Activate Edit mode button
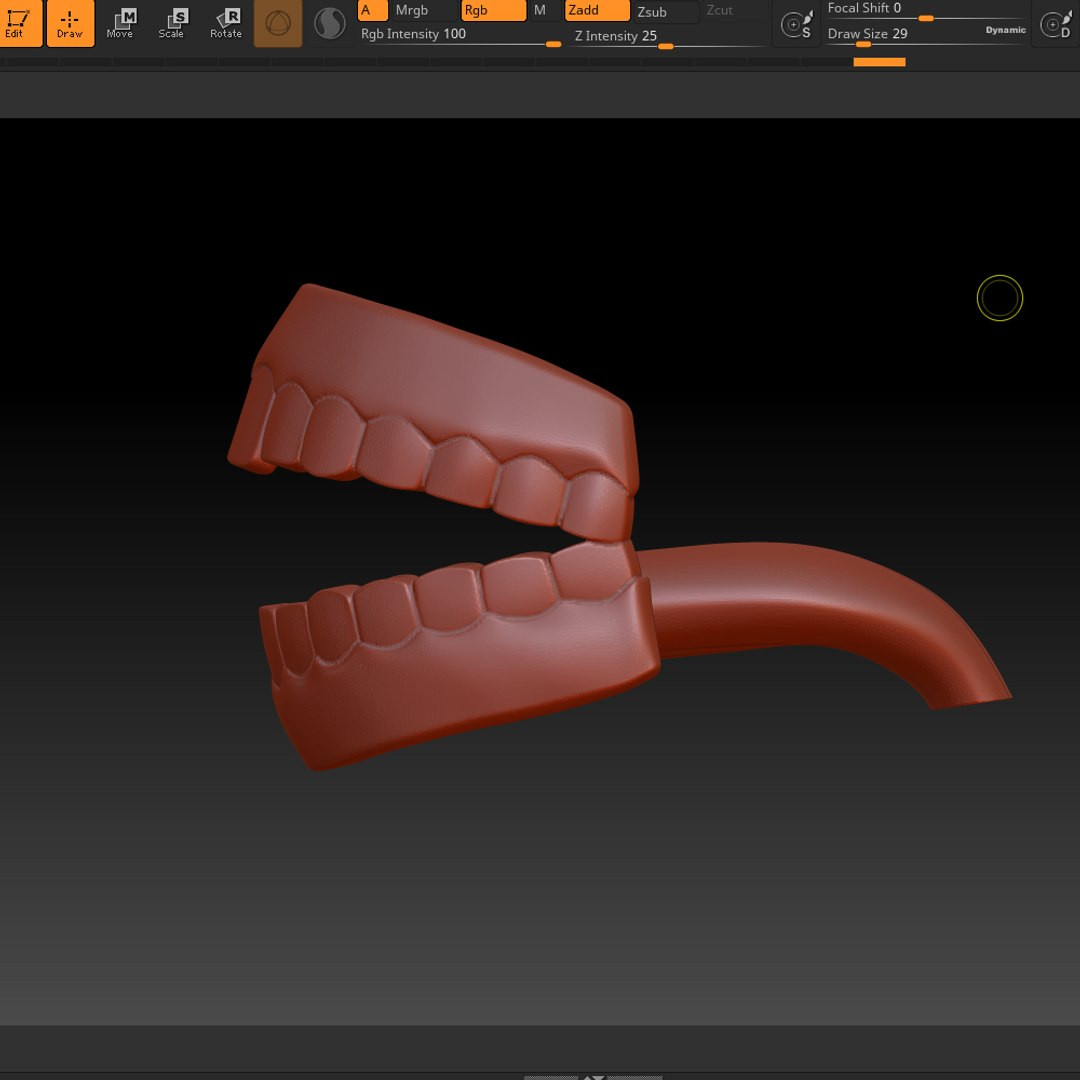The height and width of the screenshot is (1080, 1080). click(x=20, y=23)
